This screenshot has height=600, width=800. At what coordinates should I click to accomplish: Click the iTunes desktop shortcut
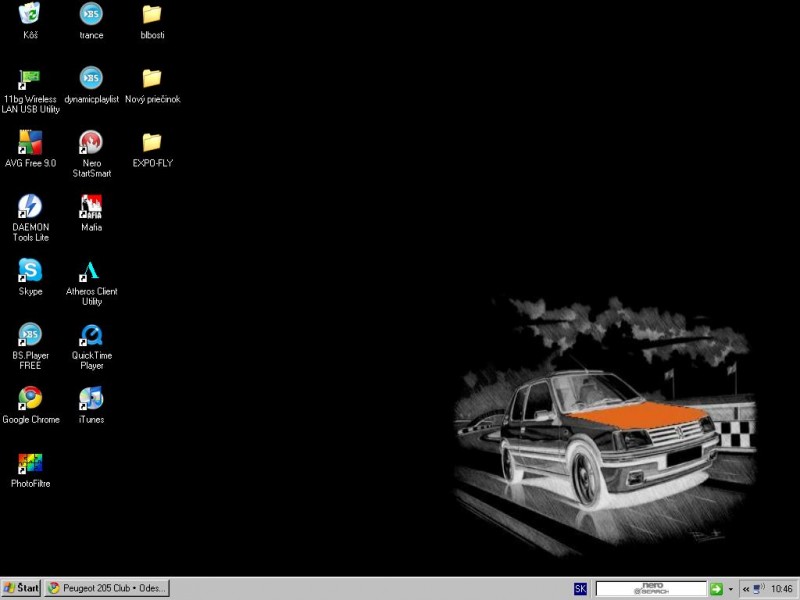tap(91, 398)
